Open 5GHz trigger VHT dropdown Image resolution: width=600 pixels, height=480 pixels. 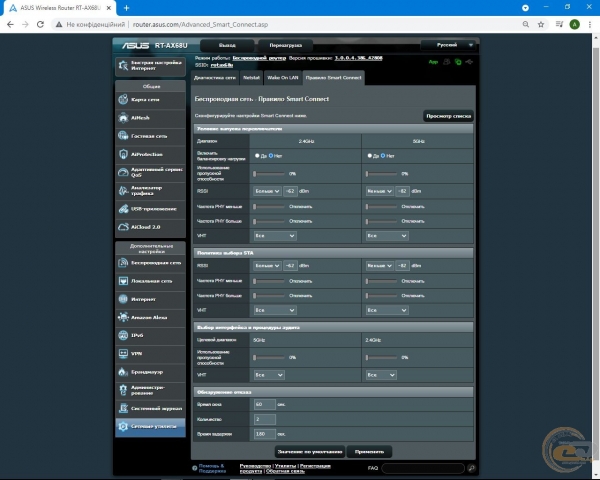point(387,236)
